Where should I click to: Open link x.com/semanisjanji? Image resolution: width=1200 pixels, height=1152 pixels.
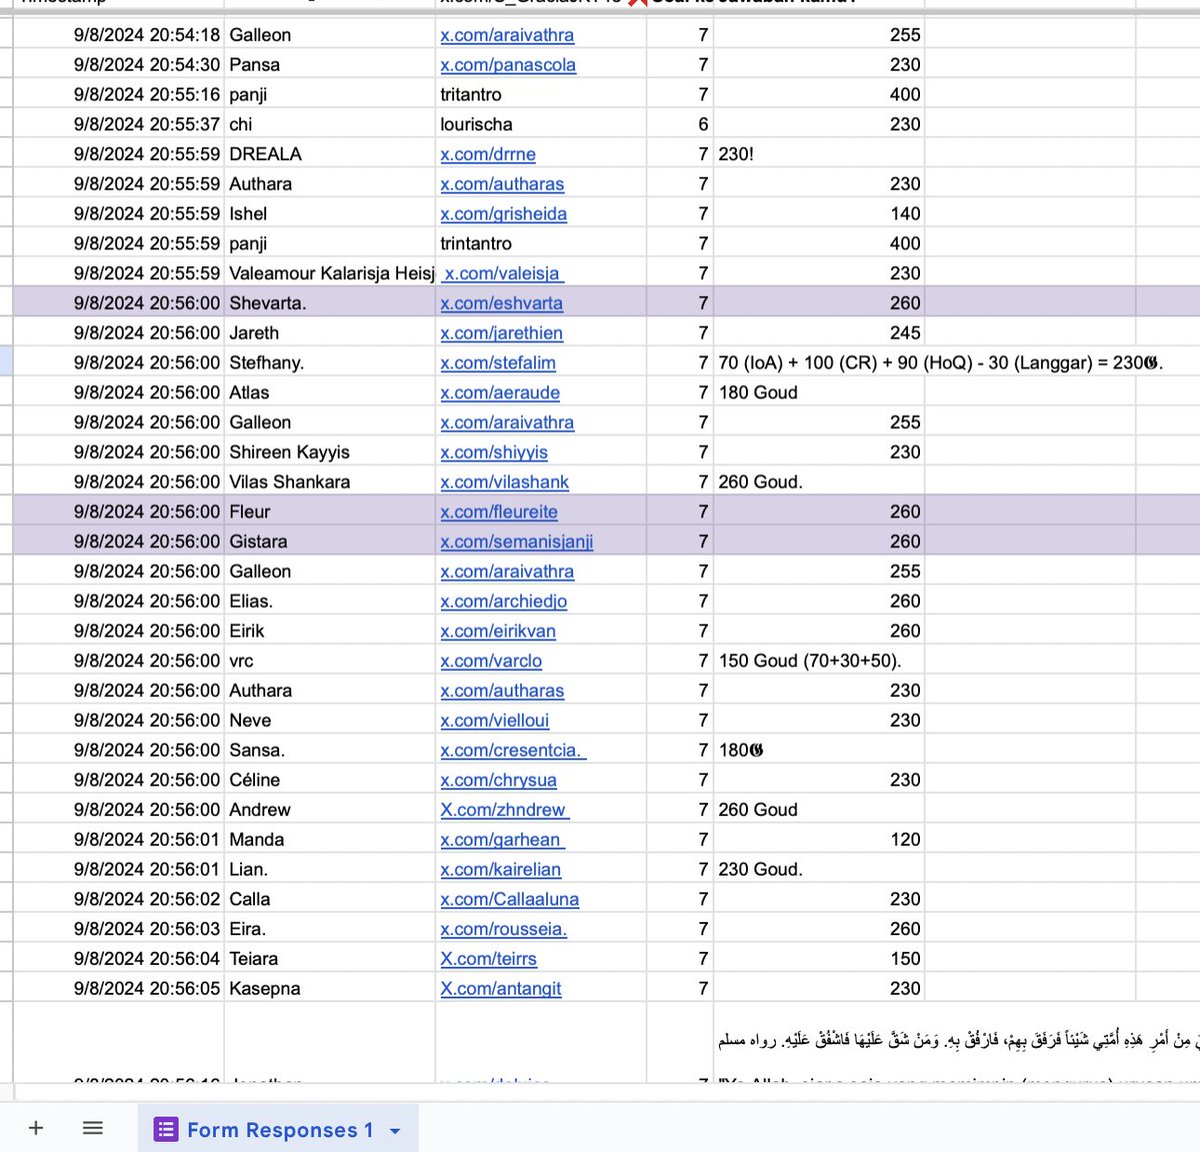(516, 542)
